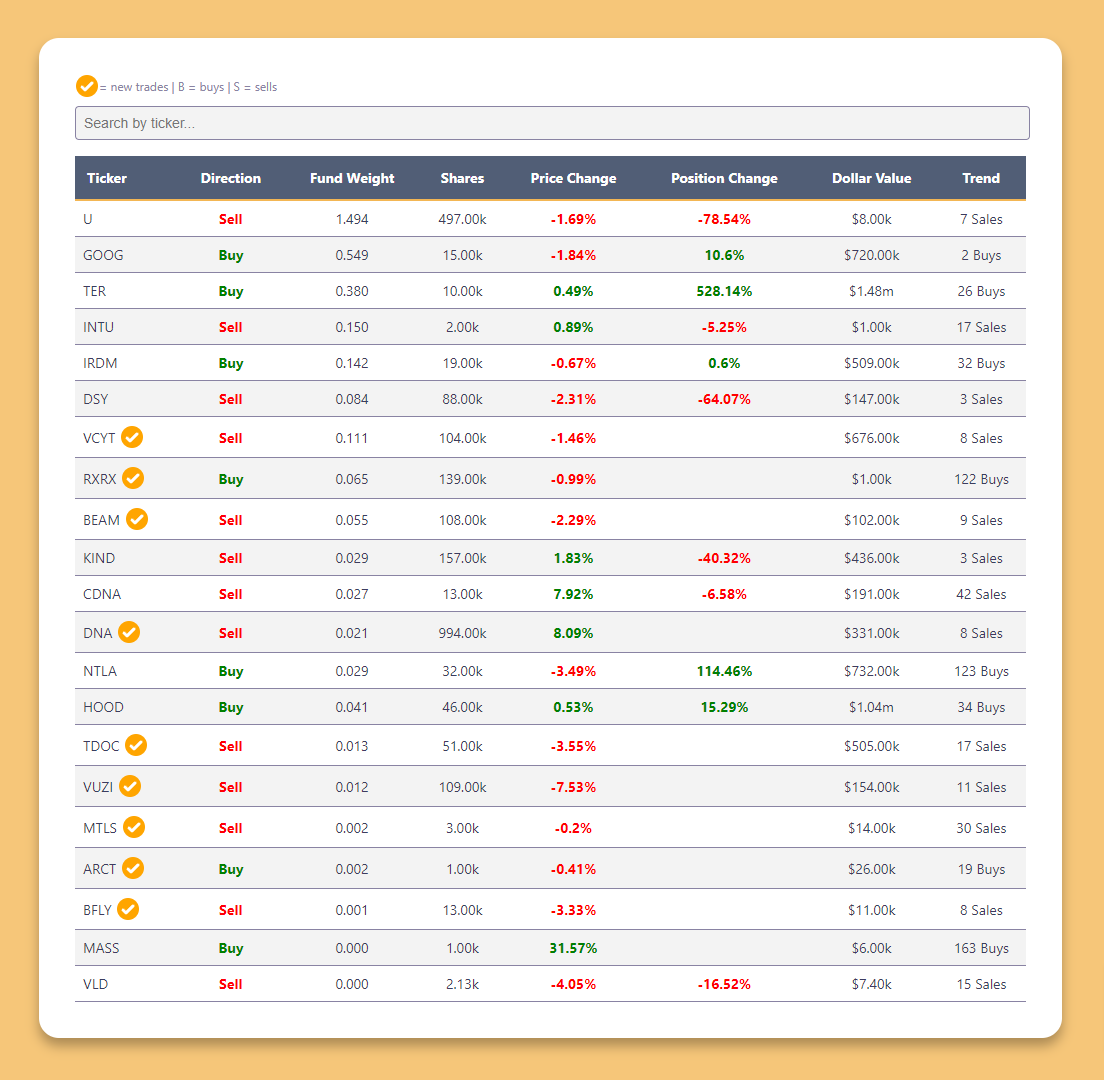Focus the Search by ticker field
Screen dimensions: 1104x1080
[552, 123]
